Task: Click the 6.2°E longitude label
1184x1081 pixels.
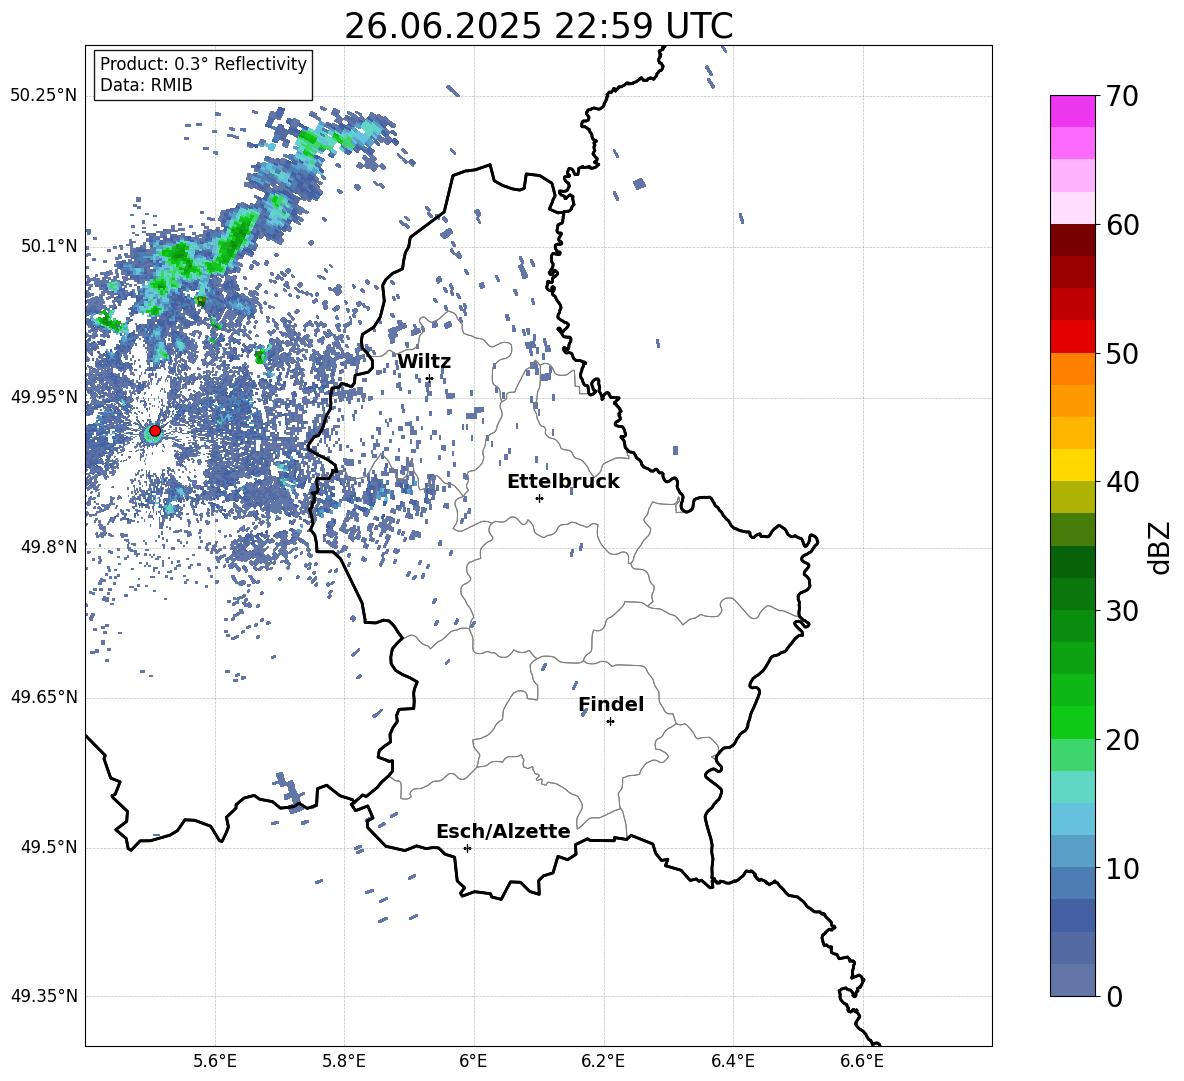Action: tap(603, 1061)
